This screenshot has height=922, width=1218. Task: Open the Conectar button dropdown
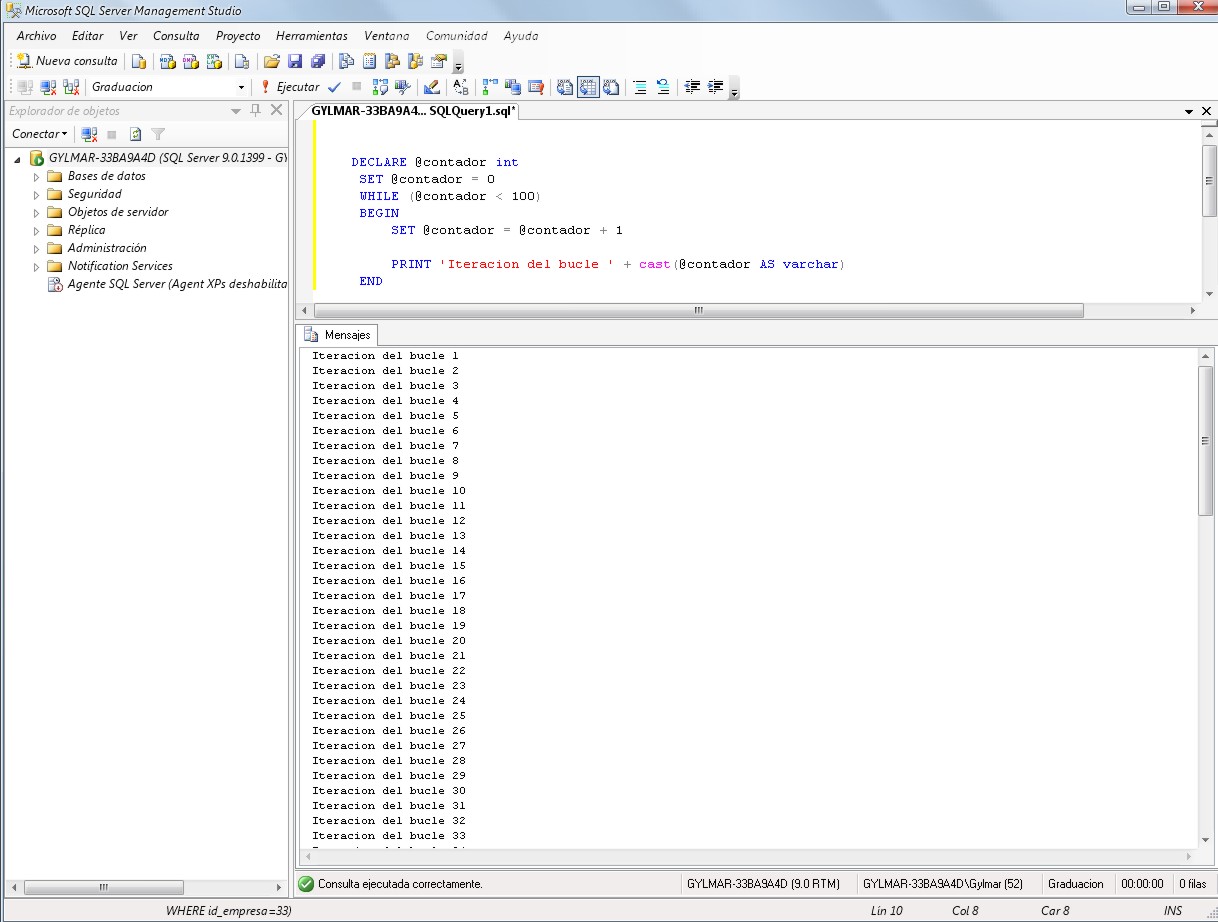click(x=62, y=134)
